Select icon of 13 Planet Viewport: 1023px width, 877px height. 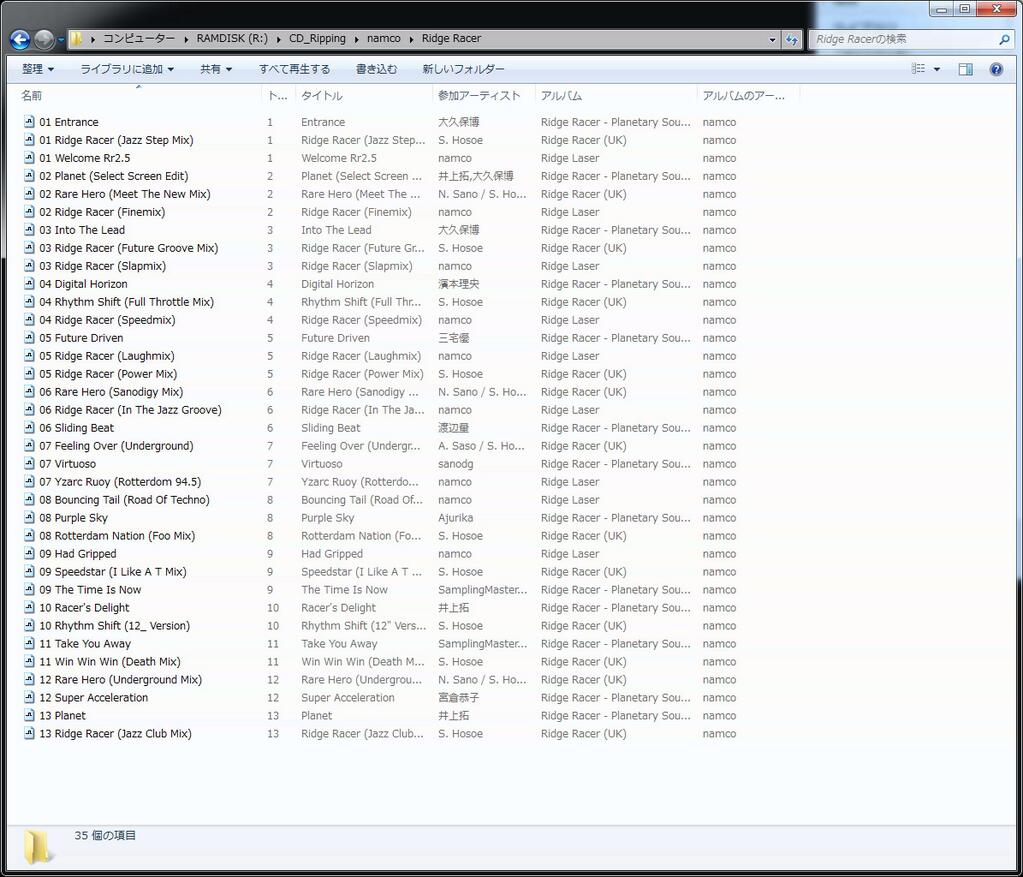29,715
